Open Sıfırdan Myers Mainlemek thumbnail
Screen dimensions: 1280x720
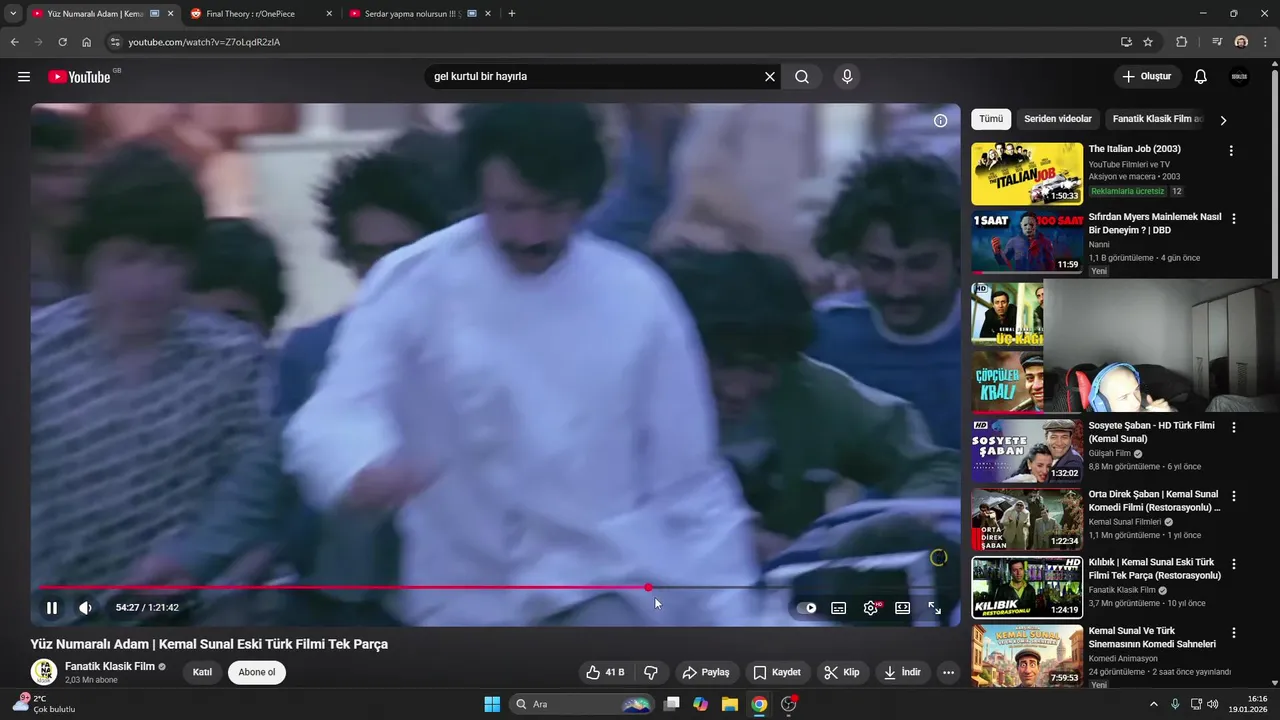(x=1027, y=241)
